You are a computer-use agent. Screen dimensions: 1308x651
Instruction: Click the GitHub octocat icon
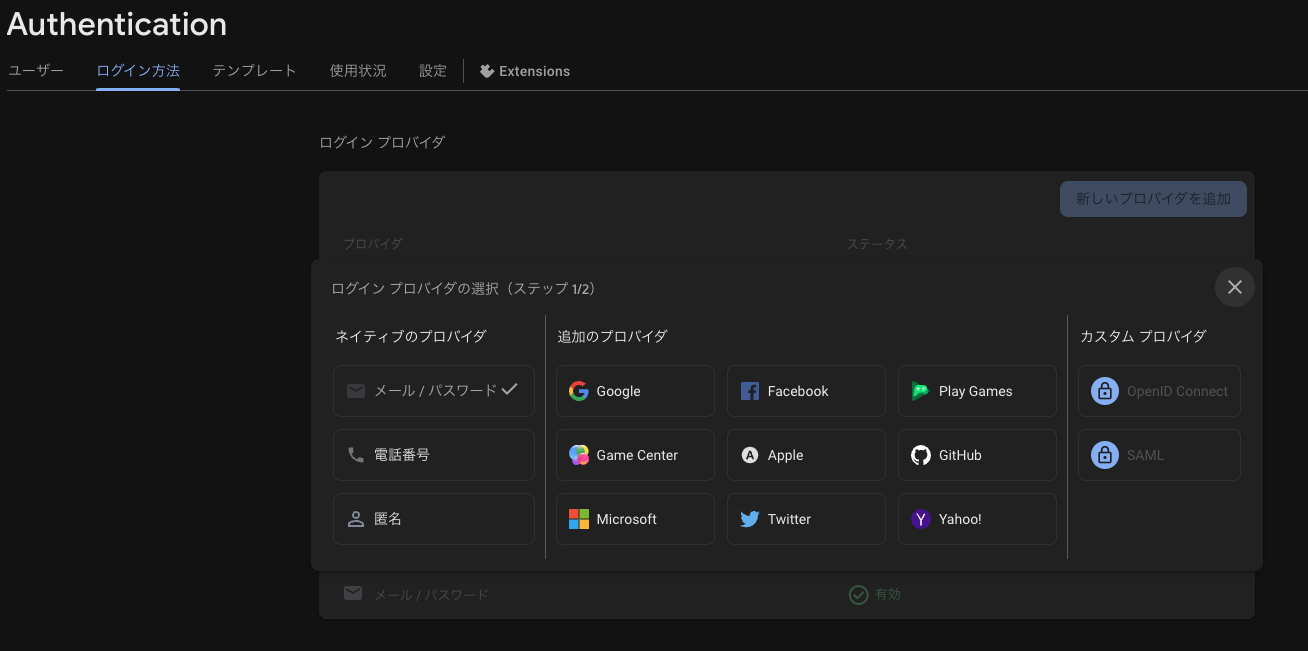pyautogui.click(x=921, y=455)
